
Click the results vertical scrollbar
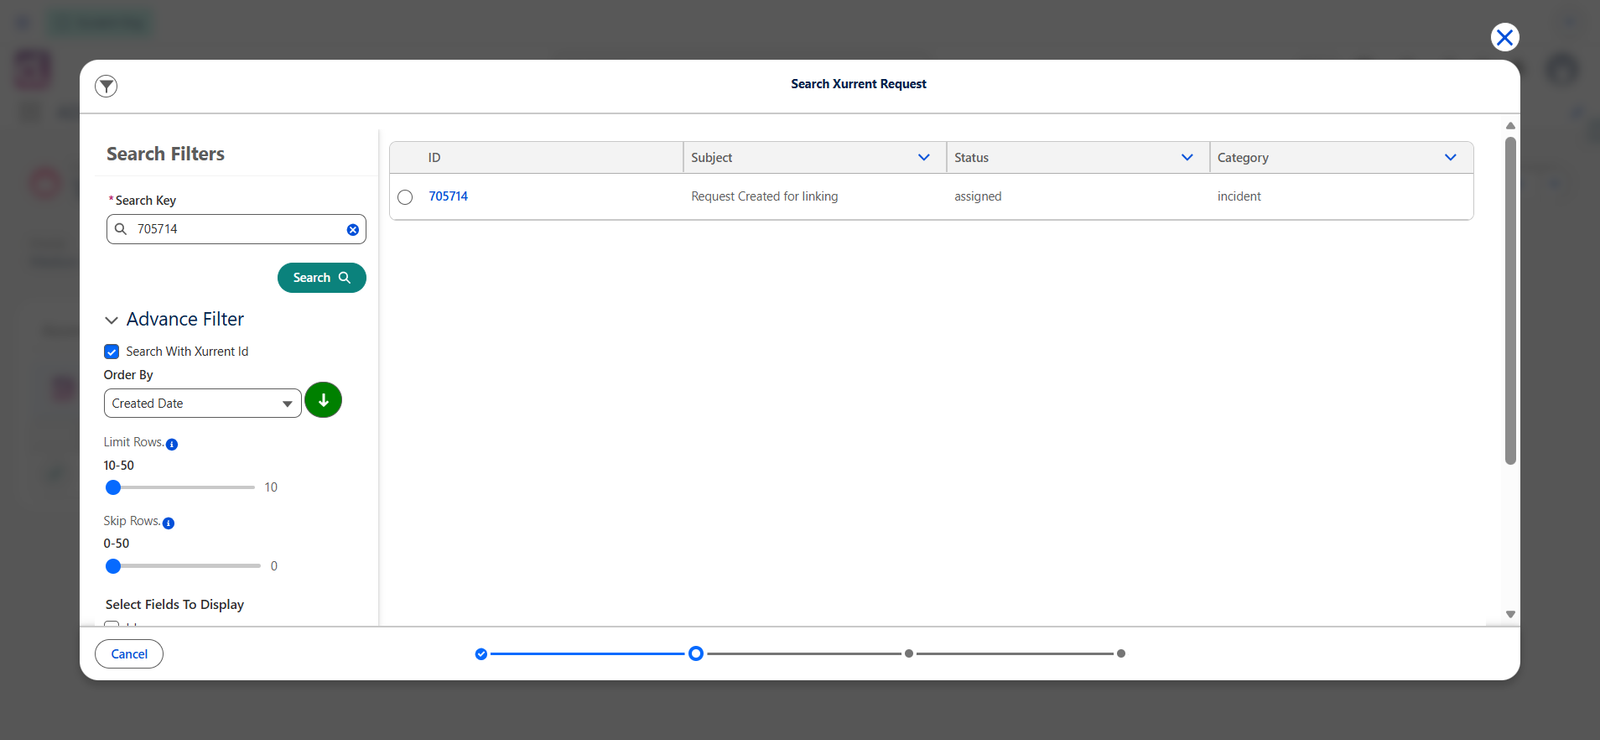(1510, 300)
